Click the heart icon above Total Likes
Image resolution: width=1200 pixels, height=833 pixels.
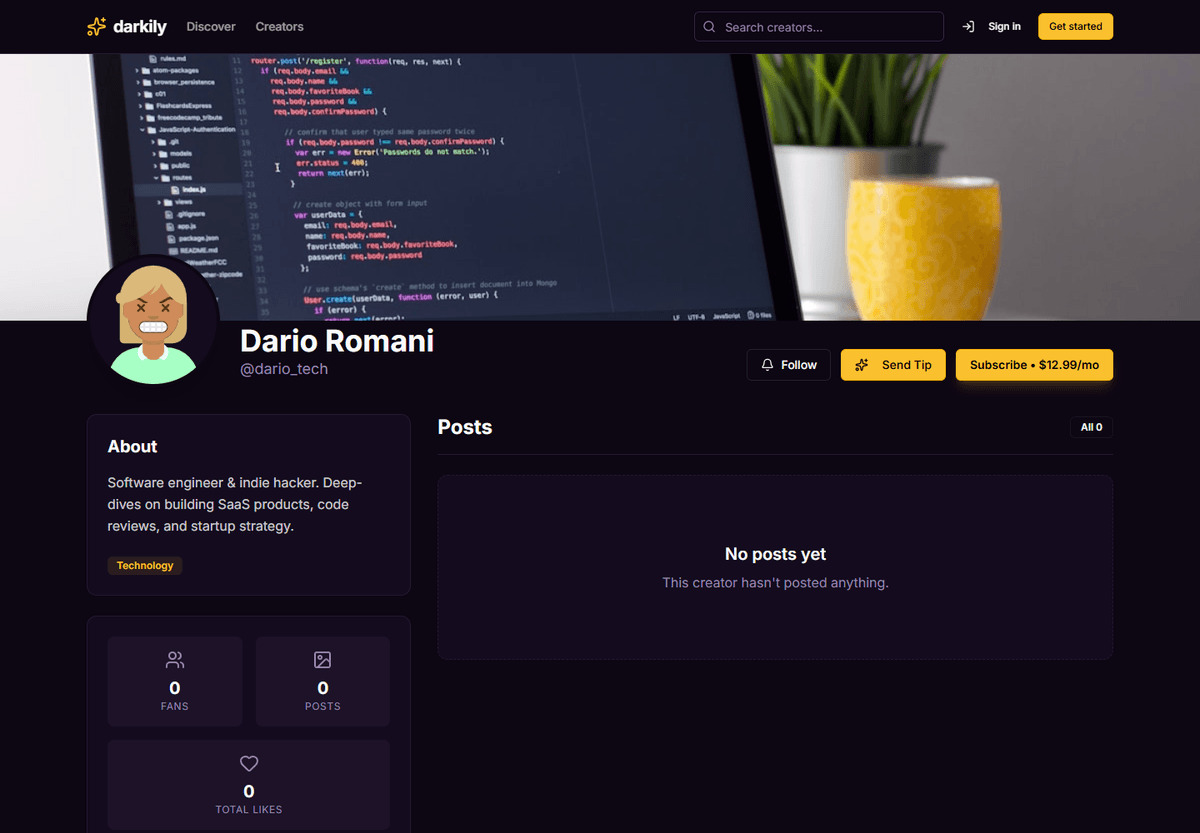(249, 764)
